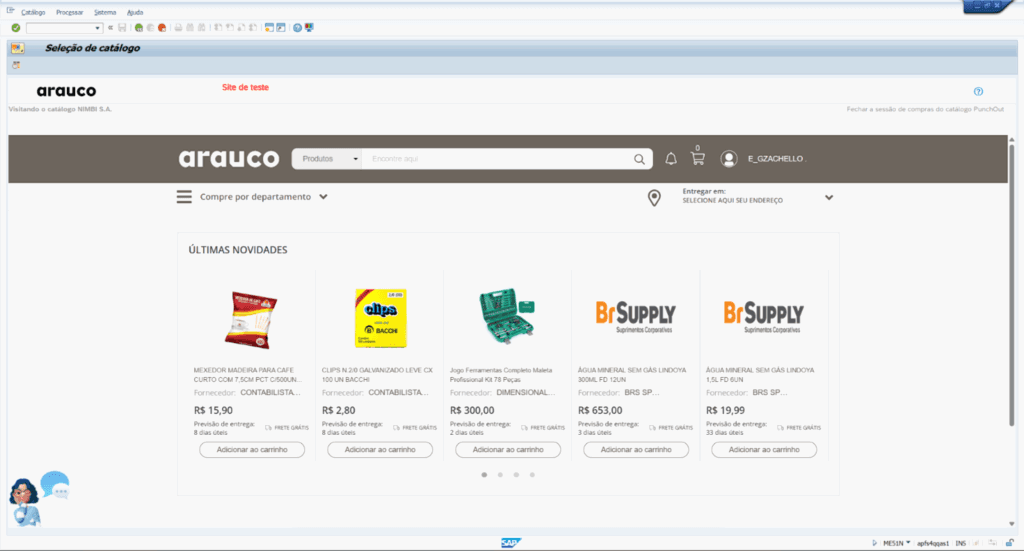The width and height of the screenshot is (1024, 551).
Task: Click the Print icon in SAP toolbar
Action: coord(178,28)
